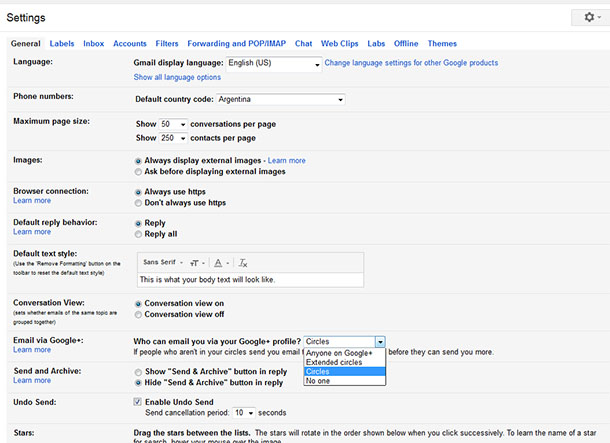Click the text size icon in text style toolbar
The image size is (610, 443).
[x=197, y=263]
